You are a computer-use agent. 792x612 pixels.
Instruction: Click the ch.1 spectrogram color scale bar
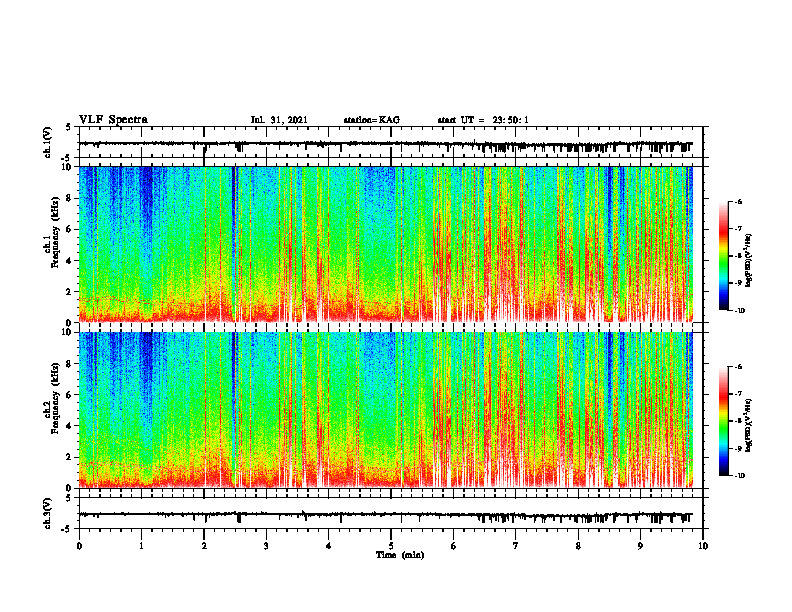(724, 256)
